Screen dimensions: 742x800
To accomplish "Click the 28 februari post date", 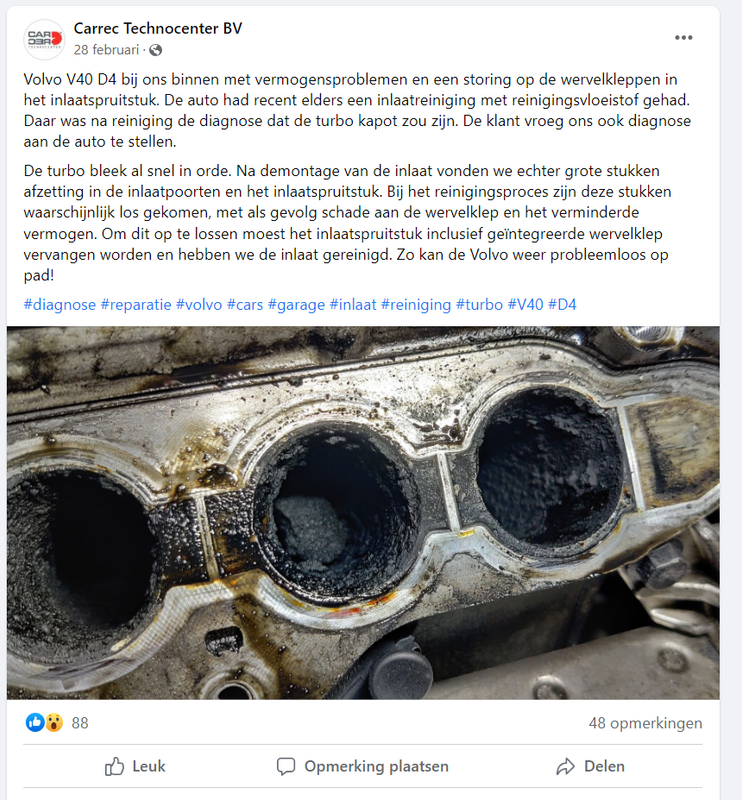I will tap(106, 49).
